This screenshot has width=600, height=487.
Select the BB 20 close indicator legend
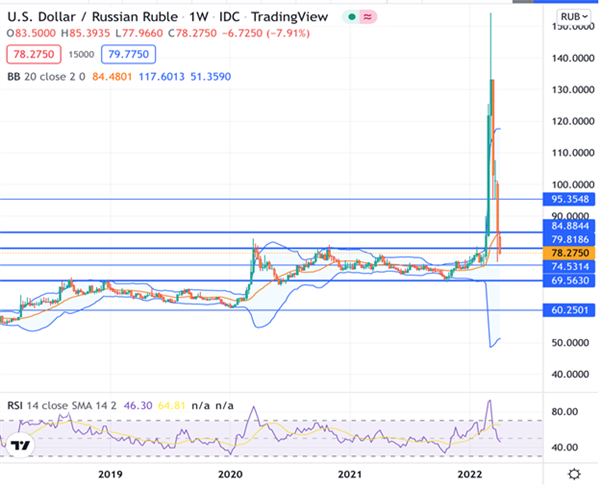[46, 77]
